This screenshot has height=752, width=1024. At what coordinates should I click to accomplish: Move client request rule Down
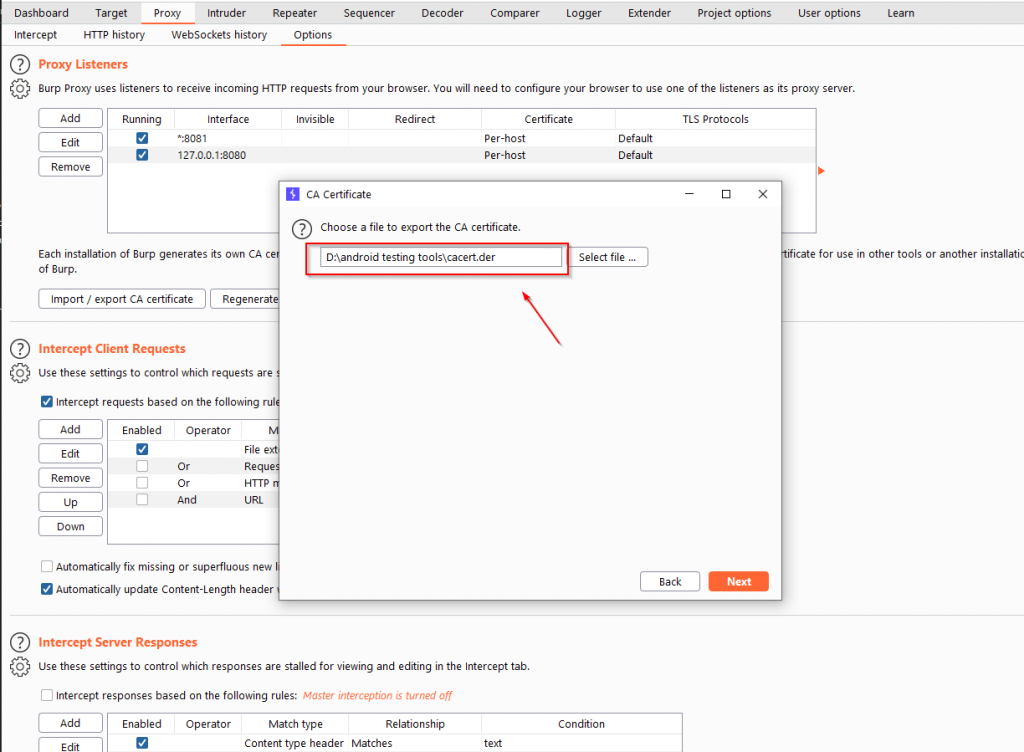[71, 526]
